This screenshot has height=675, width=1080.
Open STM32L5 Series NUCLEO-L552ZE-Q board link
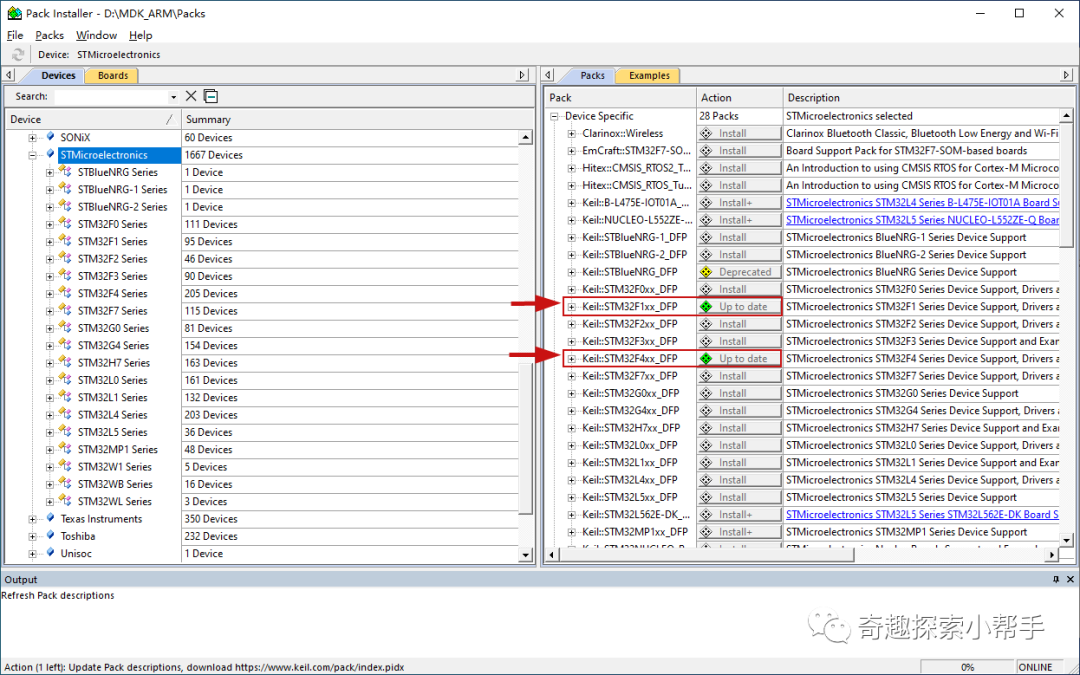[x=922, y=220]
